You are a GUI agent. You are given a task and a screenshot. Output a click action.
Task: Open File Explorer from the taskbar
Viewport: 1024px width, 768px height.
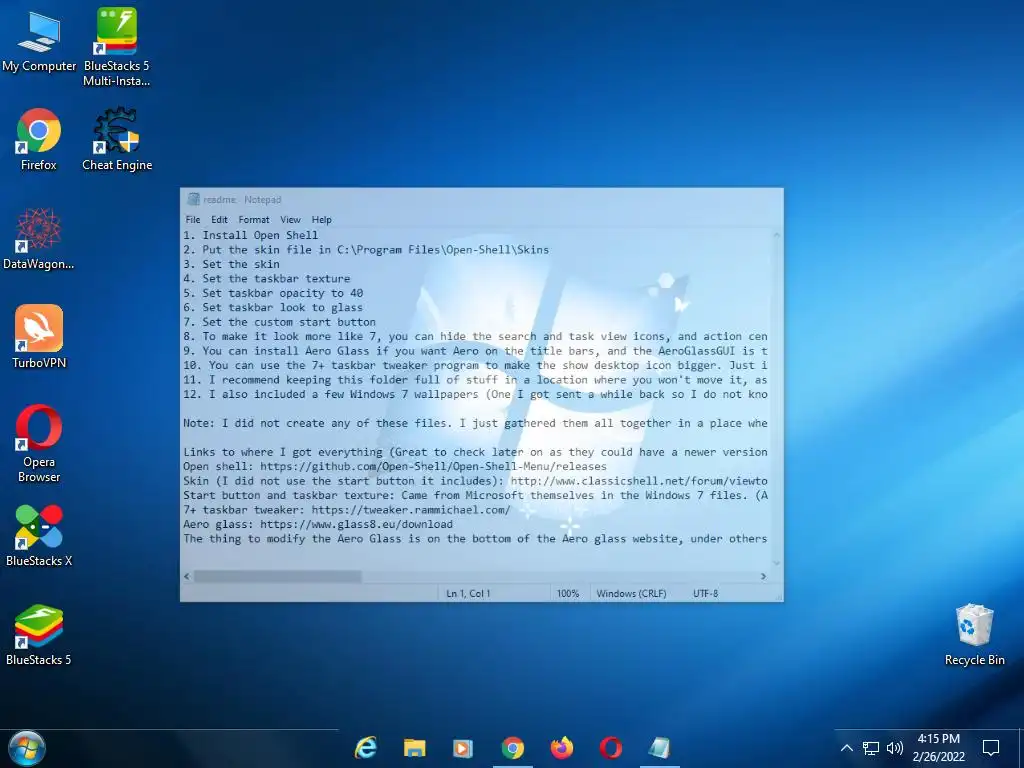click(415, 748)
